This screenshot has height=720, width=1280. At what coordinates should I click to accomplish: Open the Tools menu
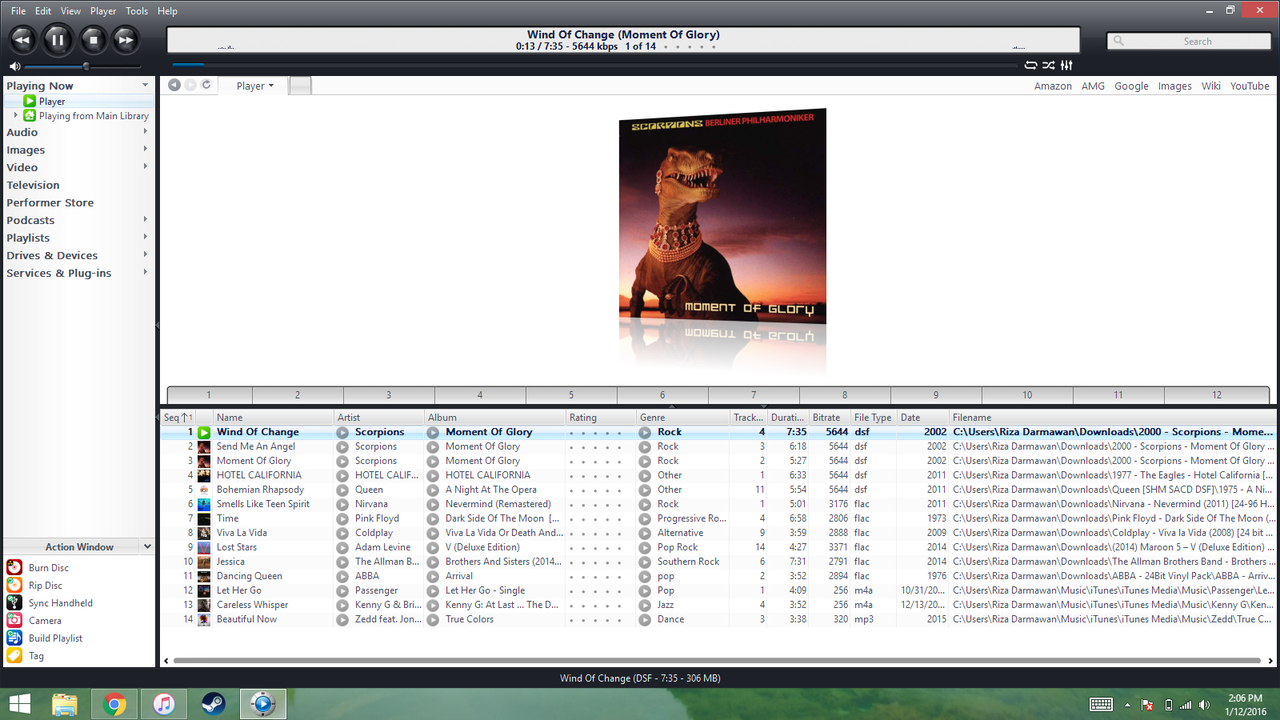click(x=137, y=11)
